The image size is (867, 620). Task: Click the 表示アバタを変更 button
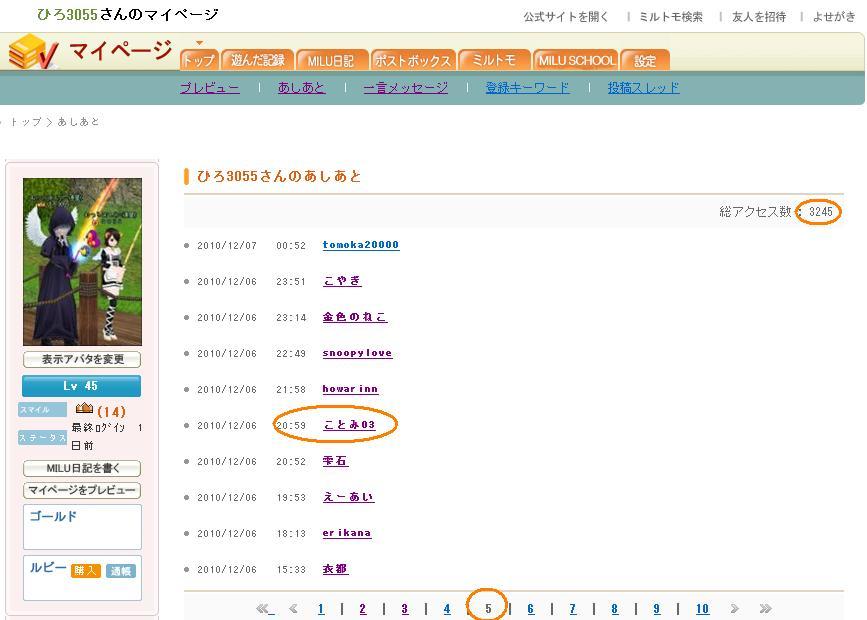point(82,360)
